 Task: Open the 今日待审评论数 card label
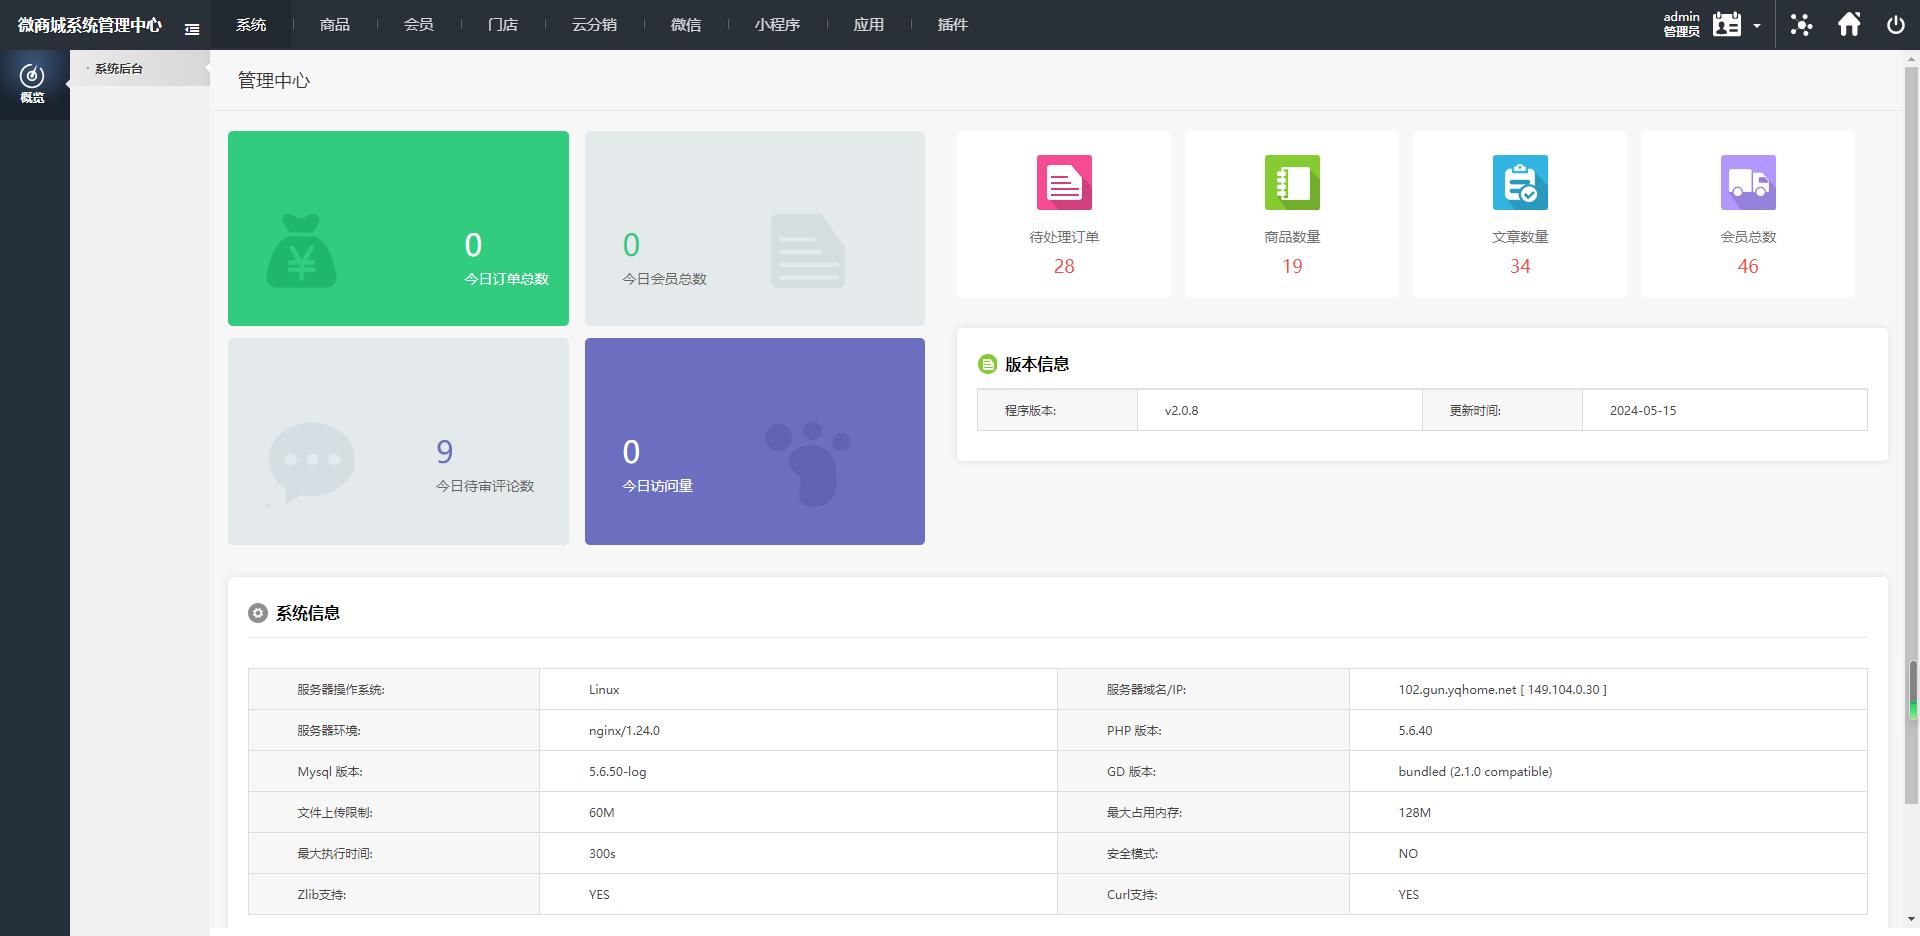click(x=485, y=486)
